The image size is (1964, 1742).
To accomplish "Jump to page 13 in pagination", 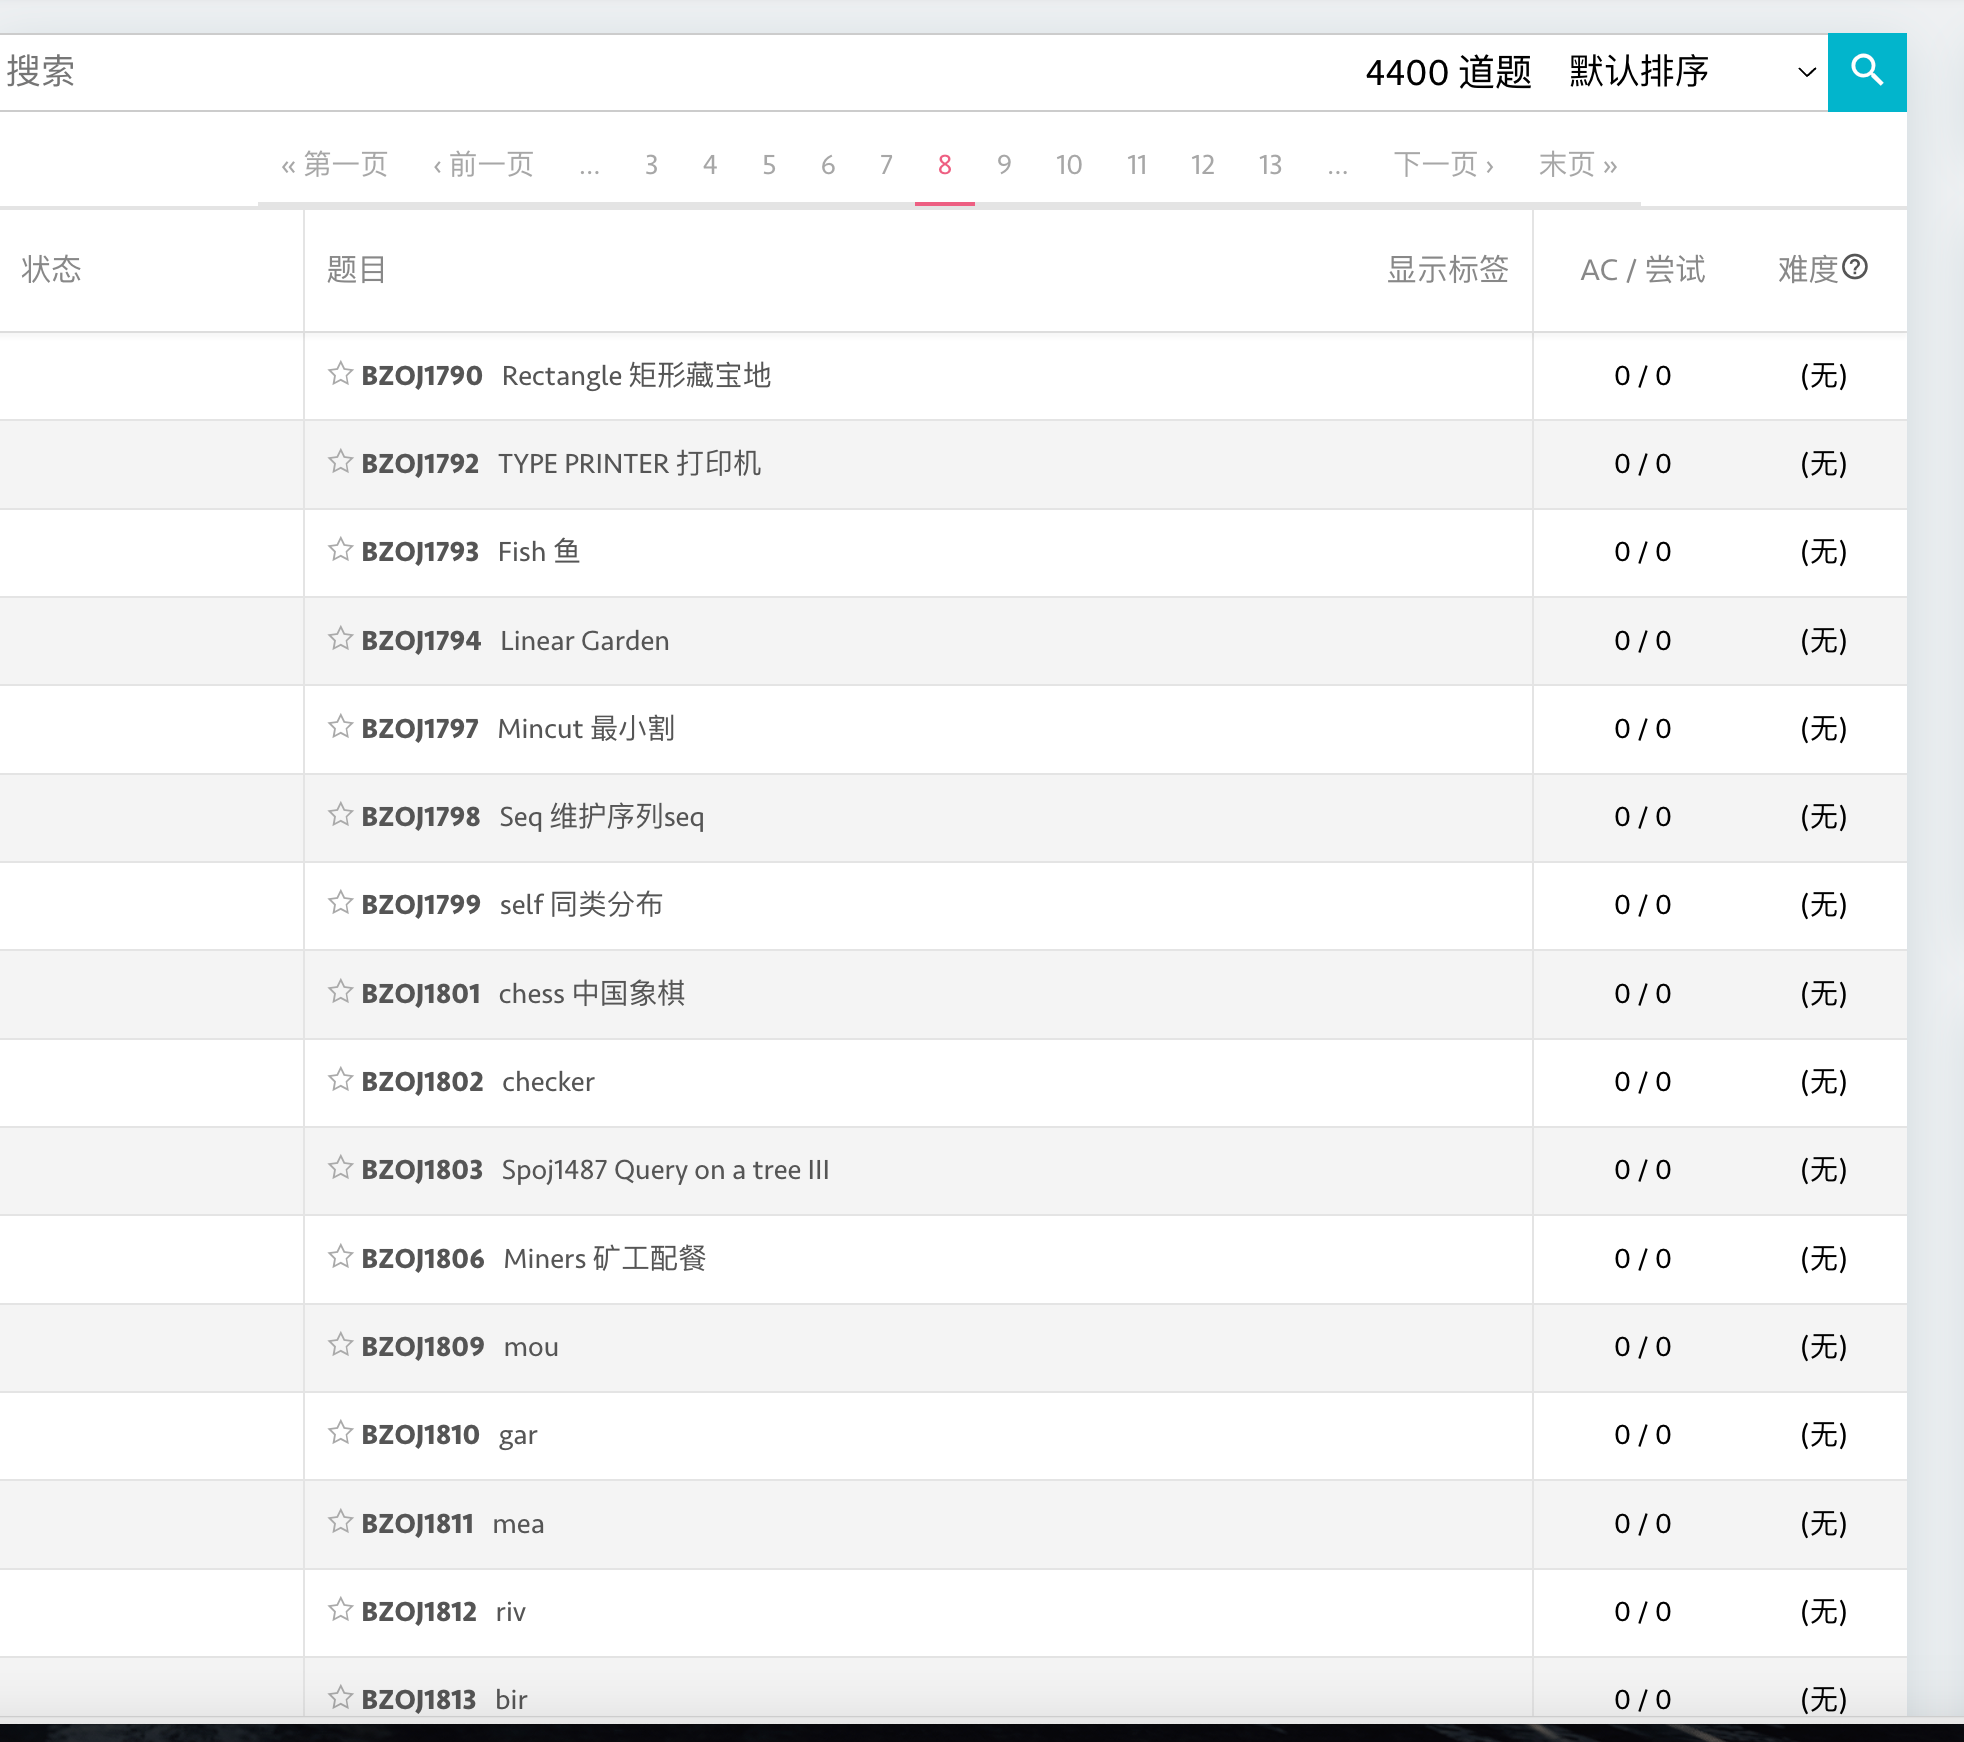I will (x=1270, y=164).
